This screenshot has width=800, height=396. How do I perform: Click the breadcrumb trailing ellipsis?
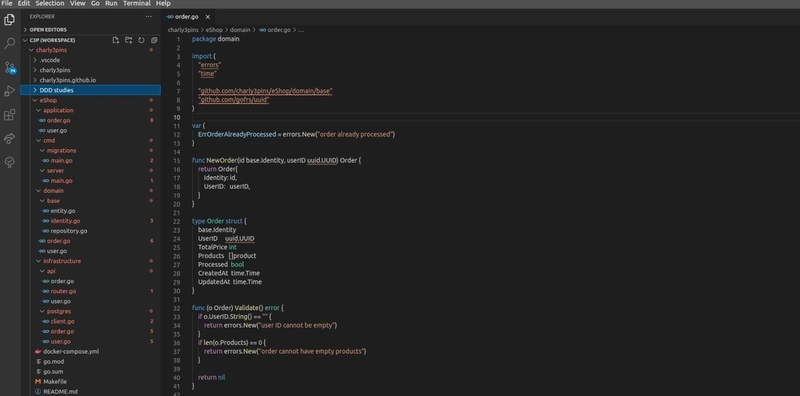tap(301, 30)
